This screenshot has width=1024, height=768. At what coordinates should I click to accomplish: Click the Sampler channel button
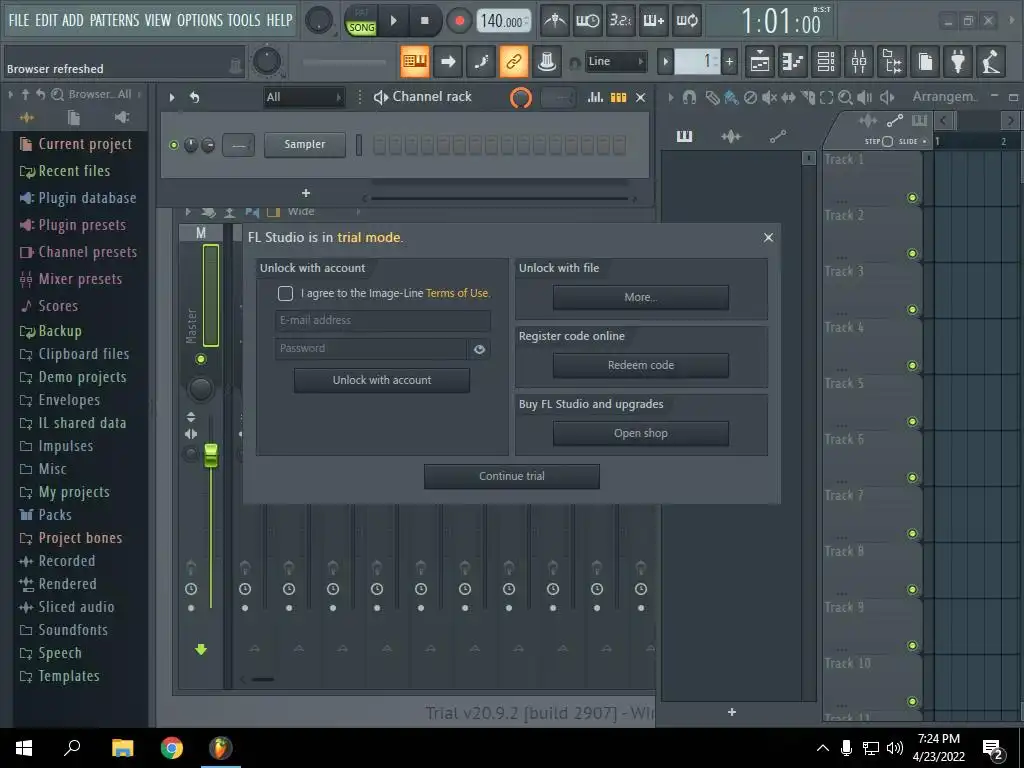pyautogui.click(x=305, y=144)
